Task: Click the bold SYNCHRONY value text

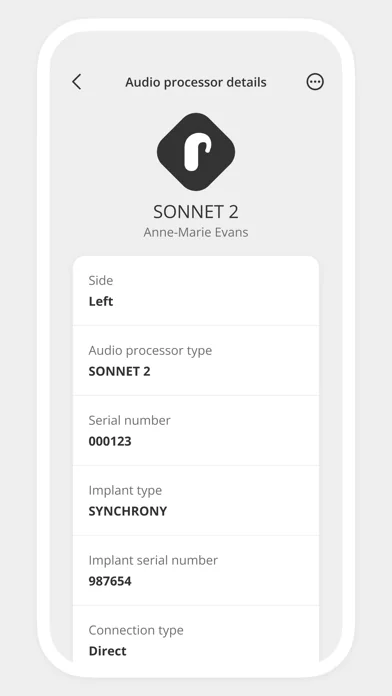Action: tap(128, 511)
